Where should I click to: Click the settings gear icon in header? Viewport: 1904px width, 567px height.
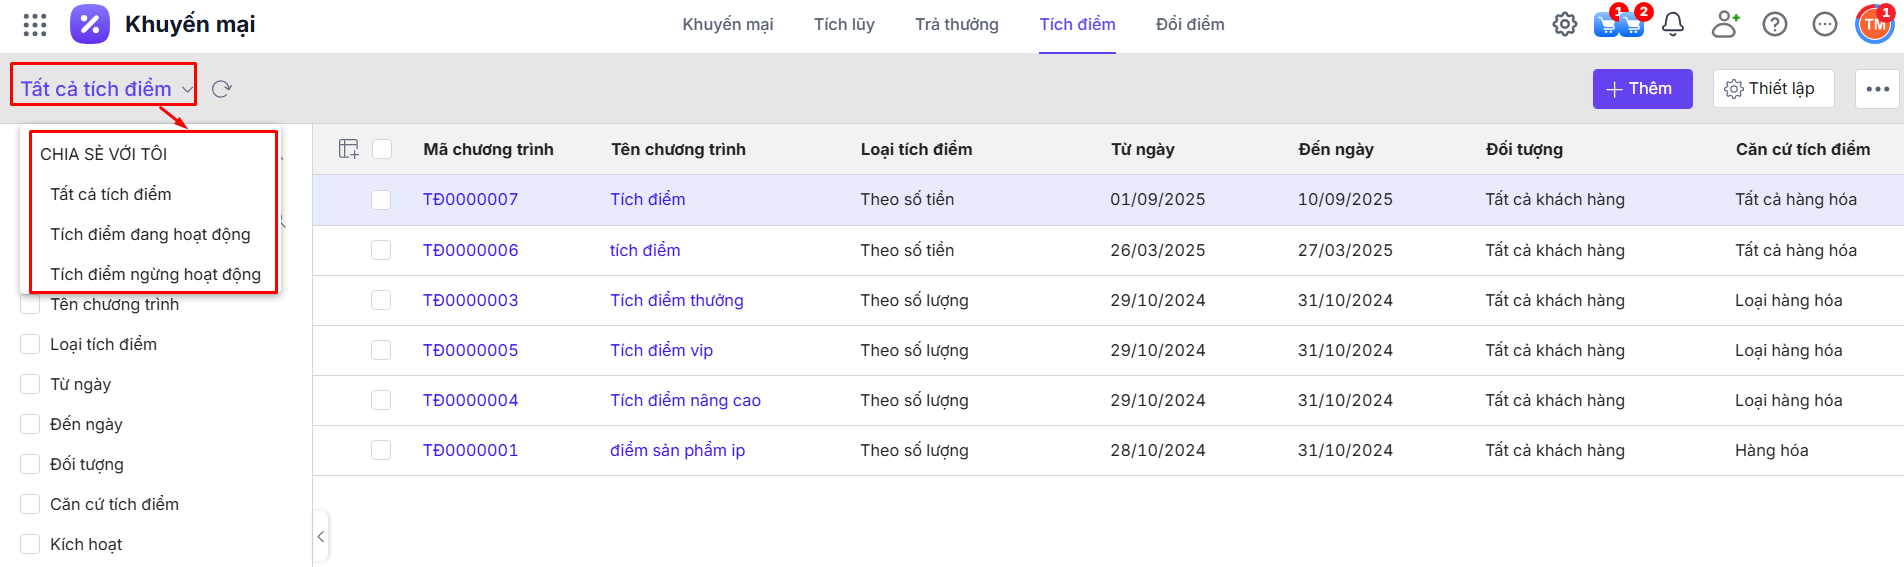(x=1565, y=25)
